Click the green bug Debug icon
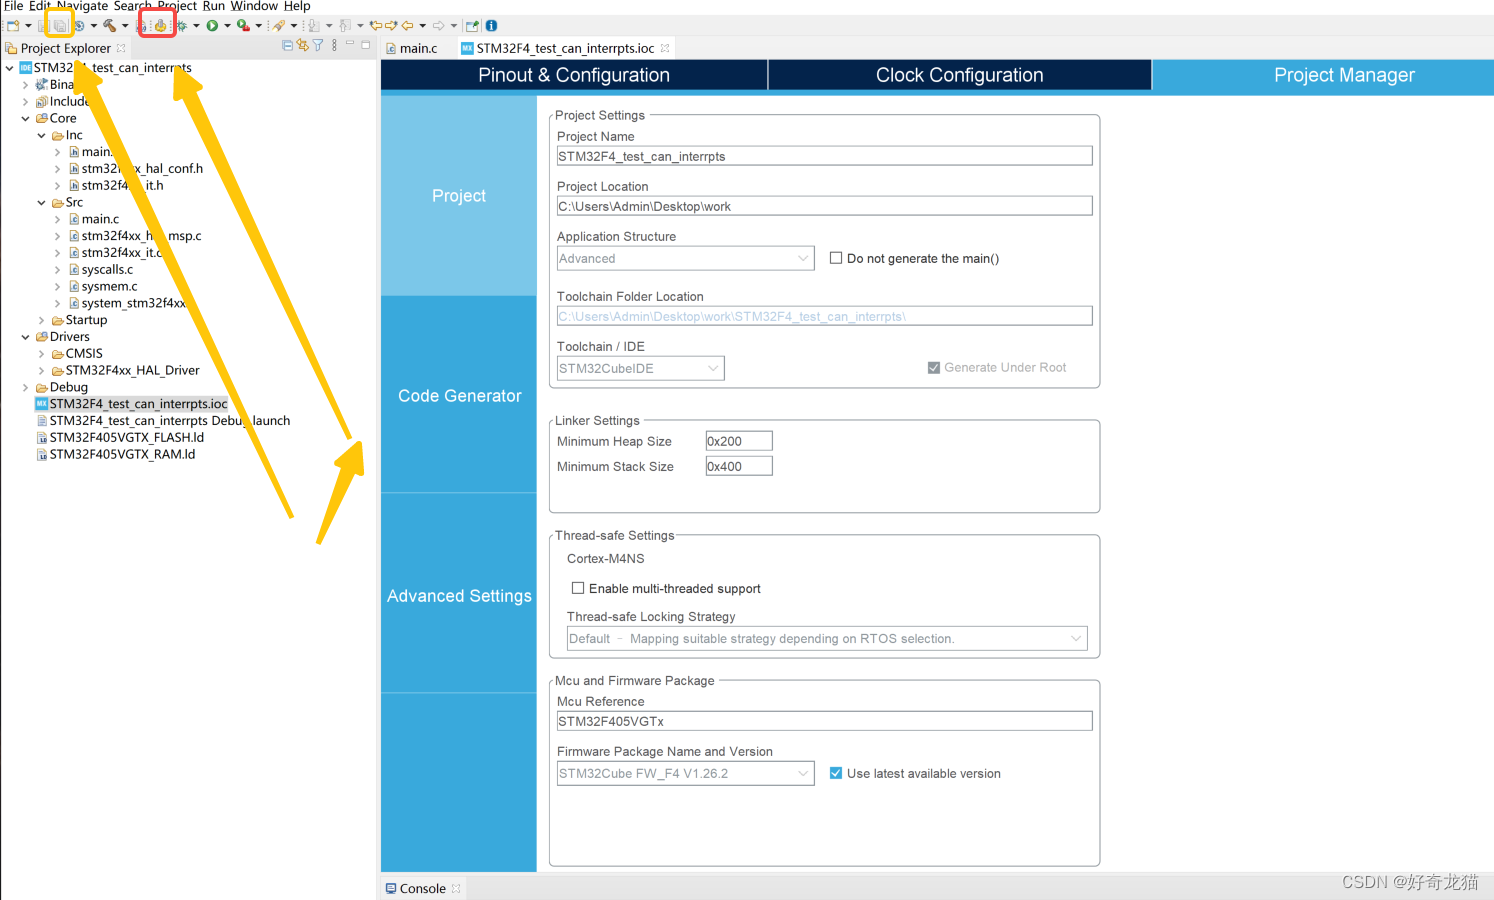The image size is (1494, 900). click(x=181, y=26)
